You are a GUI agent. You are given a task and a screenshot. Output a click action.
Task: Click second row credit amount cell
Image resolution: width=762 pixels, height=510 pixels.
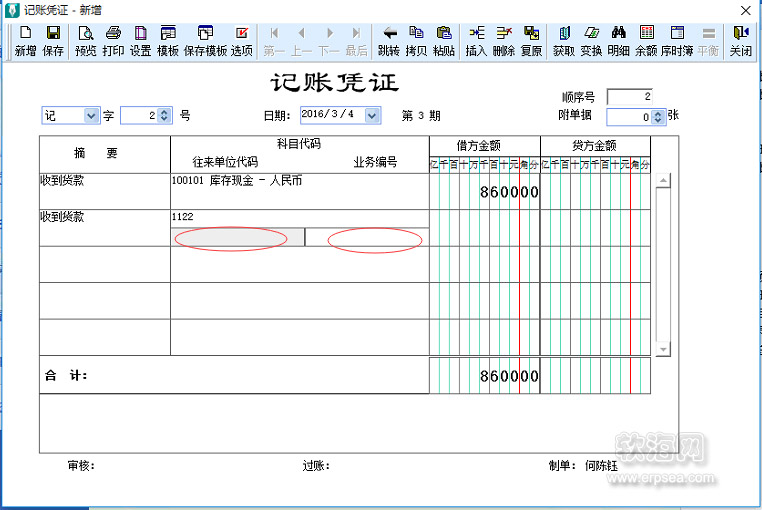[x=595, y=228]
